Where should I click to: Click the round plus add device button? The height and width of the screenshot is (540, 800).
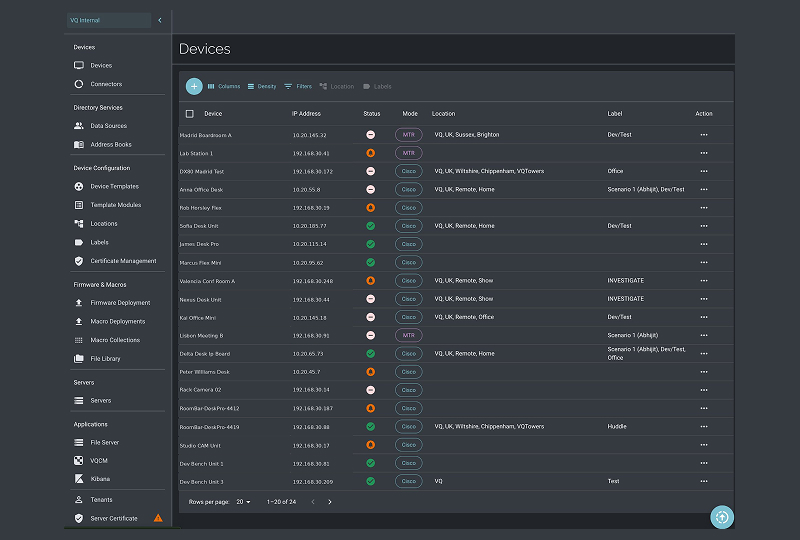coord(194,87)
